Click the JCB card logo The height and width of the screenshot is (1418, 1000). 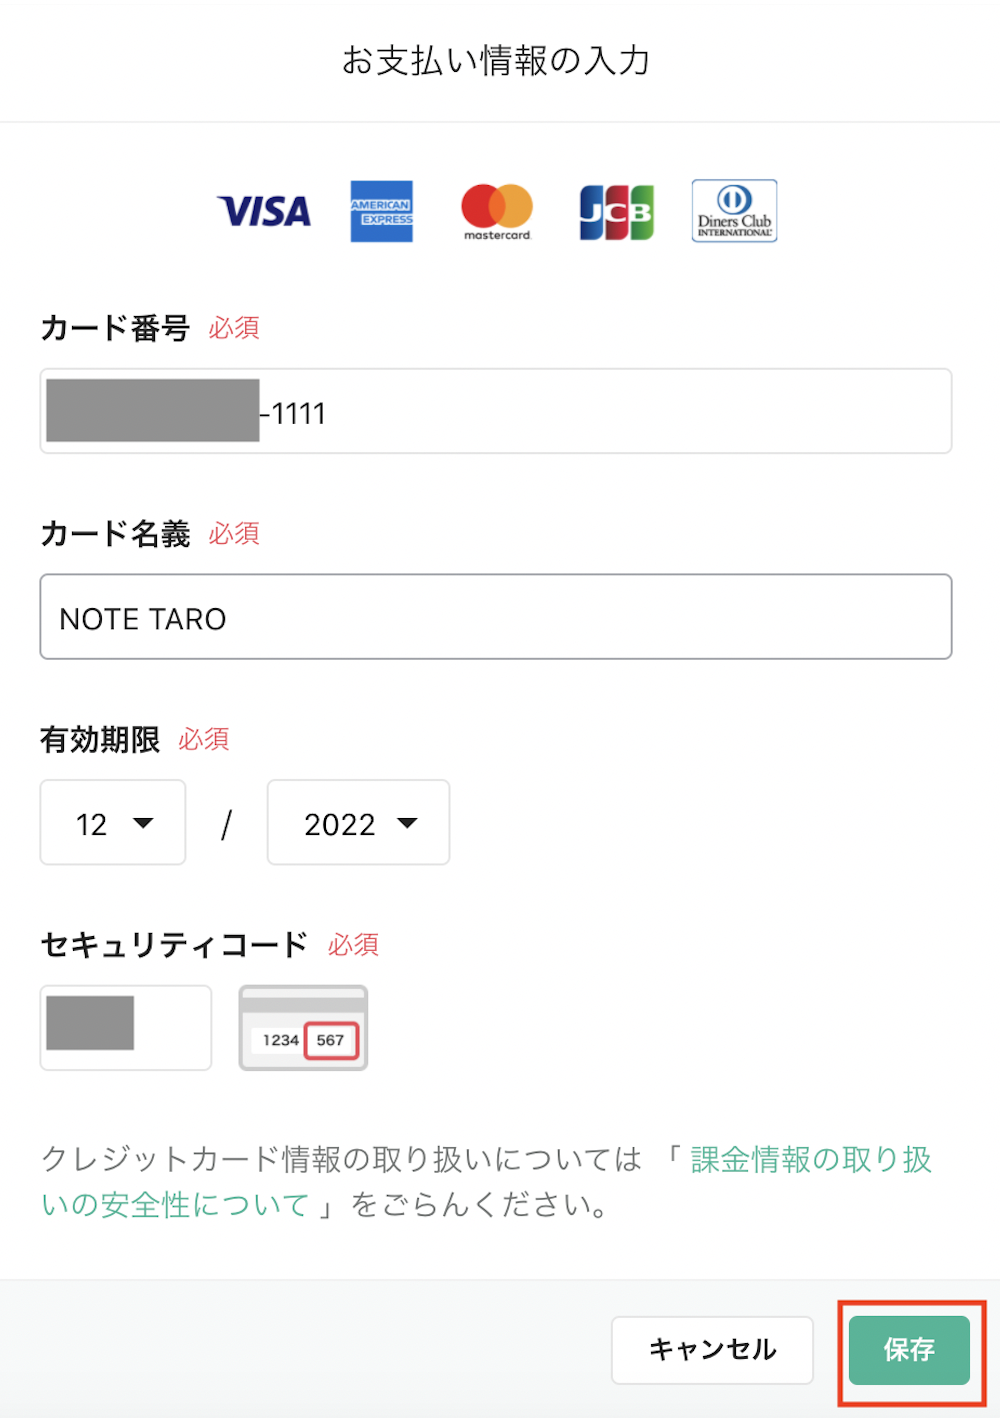tap(617, 212)
